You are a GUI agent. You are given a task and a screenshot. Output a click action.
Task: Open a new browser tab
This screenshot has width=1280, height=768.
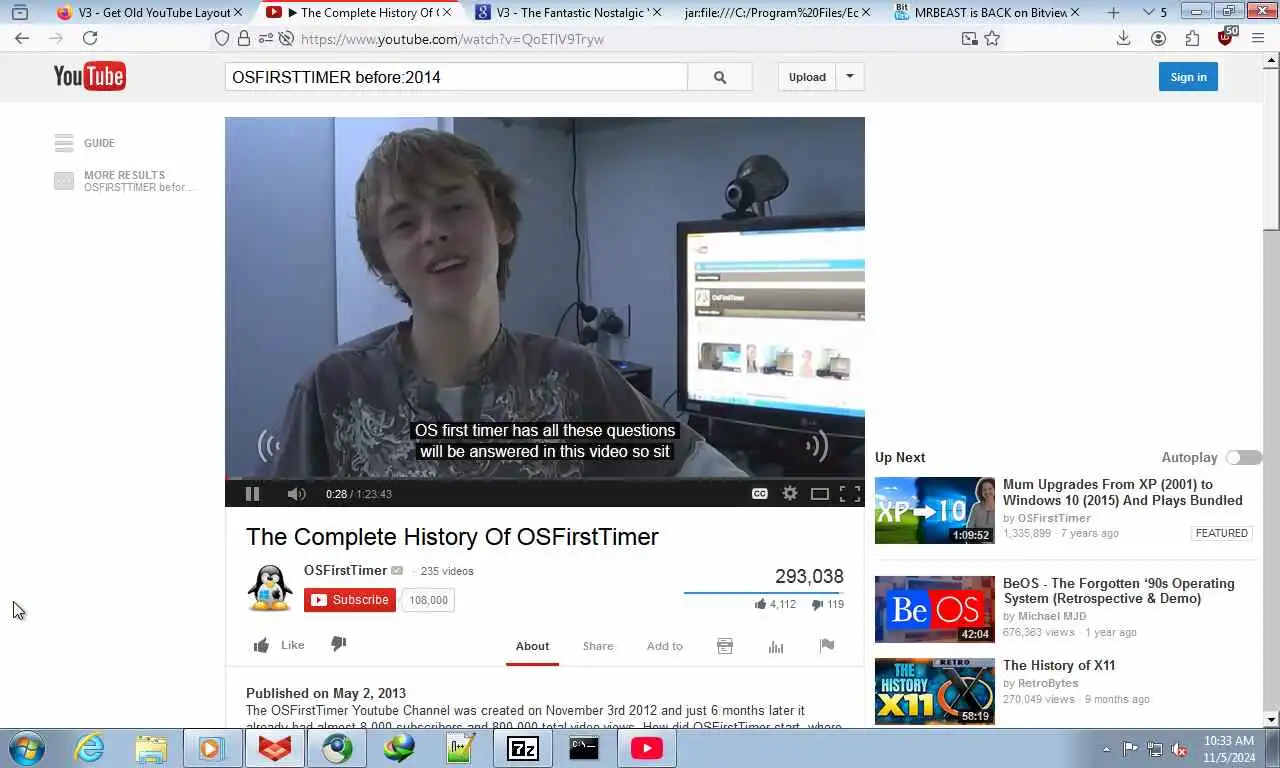[x=1113, y=13]
